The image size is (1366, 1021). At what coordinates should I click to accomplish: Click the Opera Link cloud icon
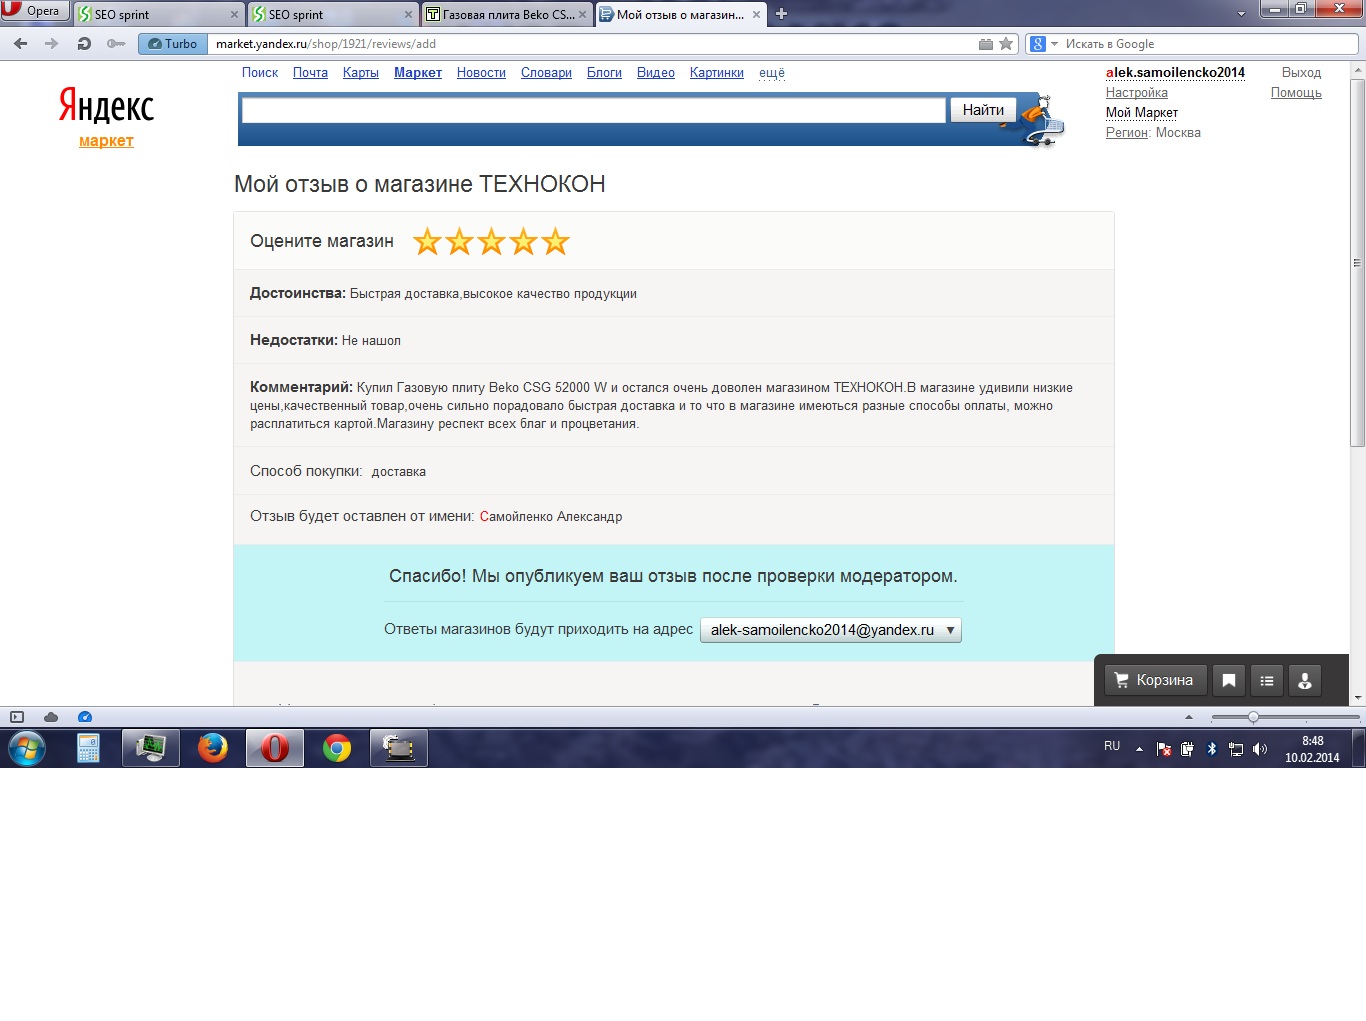coord(51,717)
